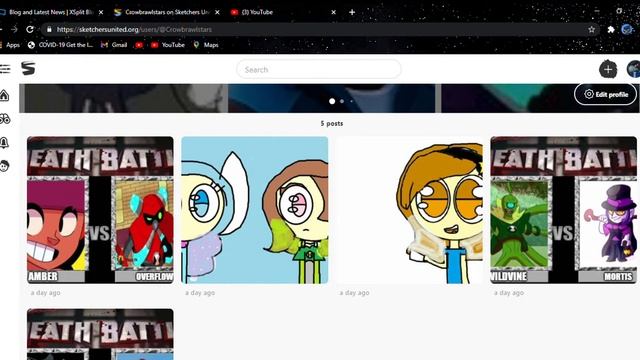Close the Blog and Latest News tab

[101, 12]
